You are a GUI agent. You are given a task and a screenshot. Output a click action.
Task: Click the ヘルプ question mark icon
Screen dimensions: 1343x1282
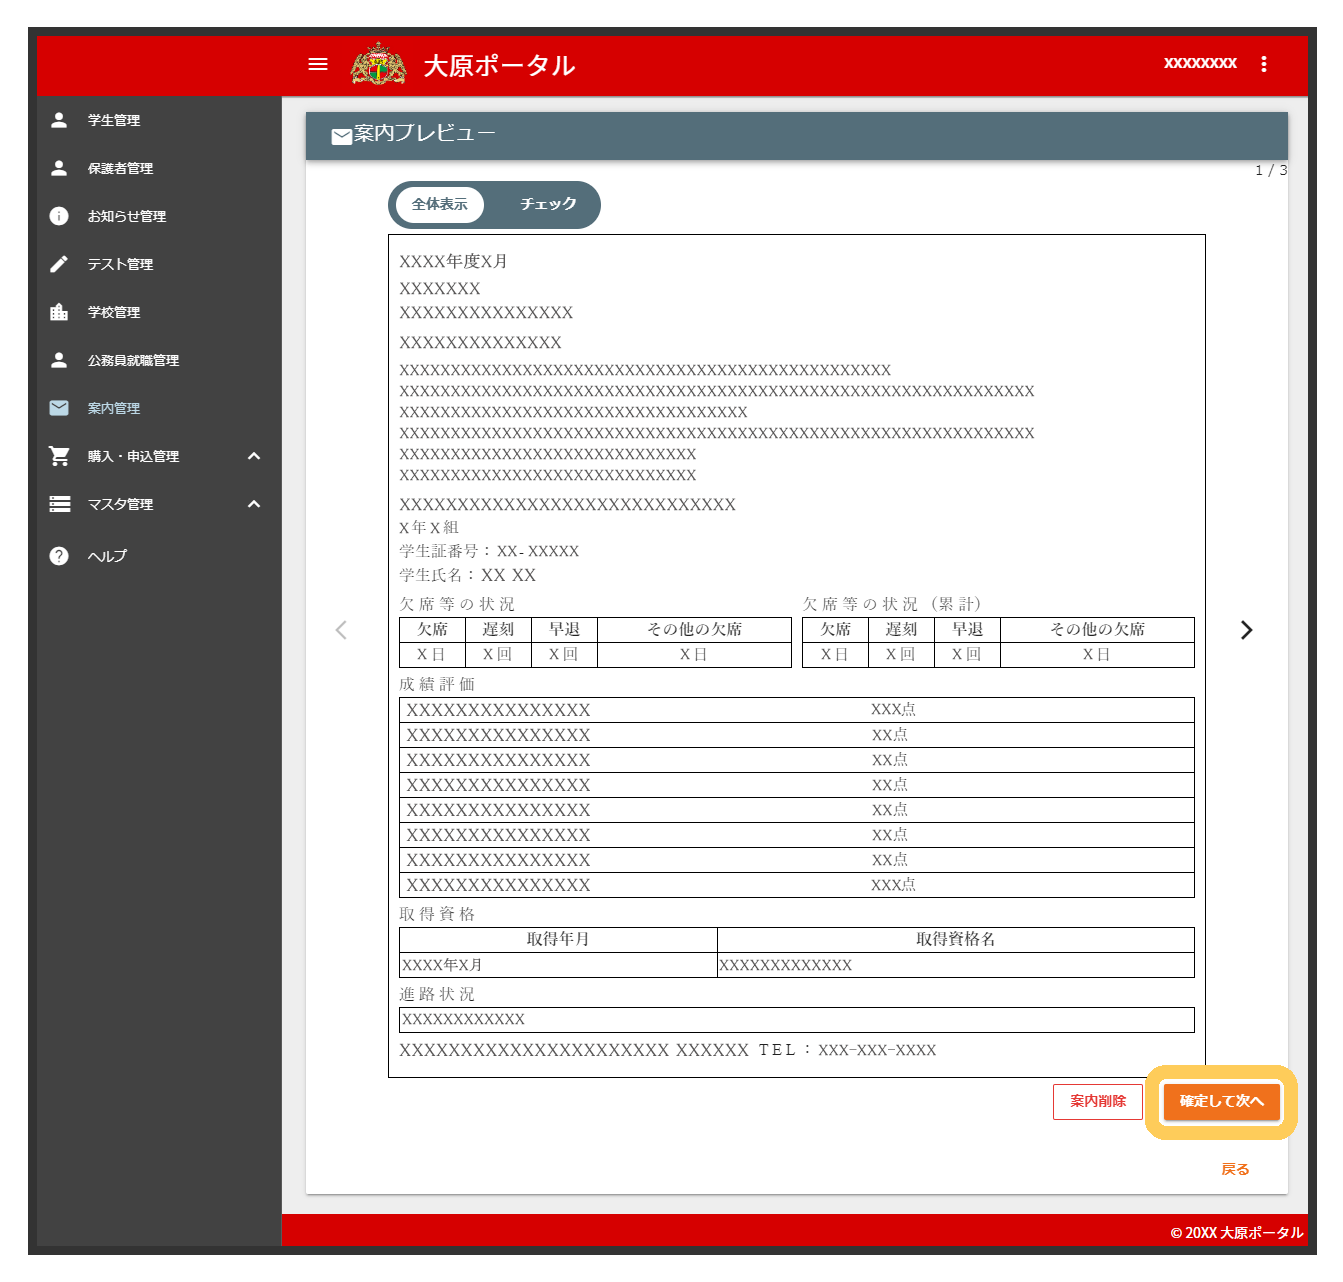(59, 556)
